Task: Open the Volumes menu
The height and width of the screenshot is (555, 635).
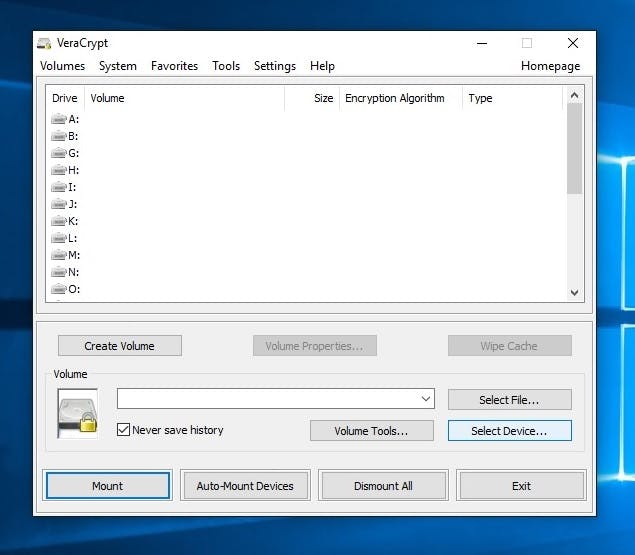Action: pos(62,66)
